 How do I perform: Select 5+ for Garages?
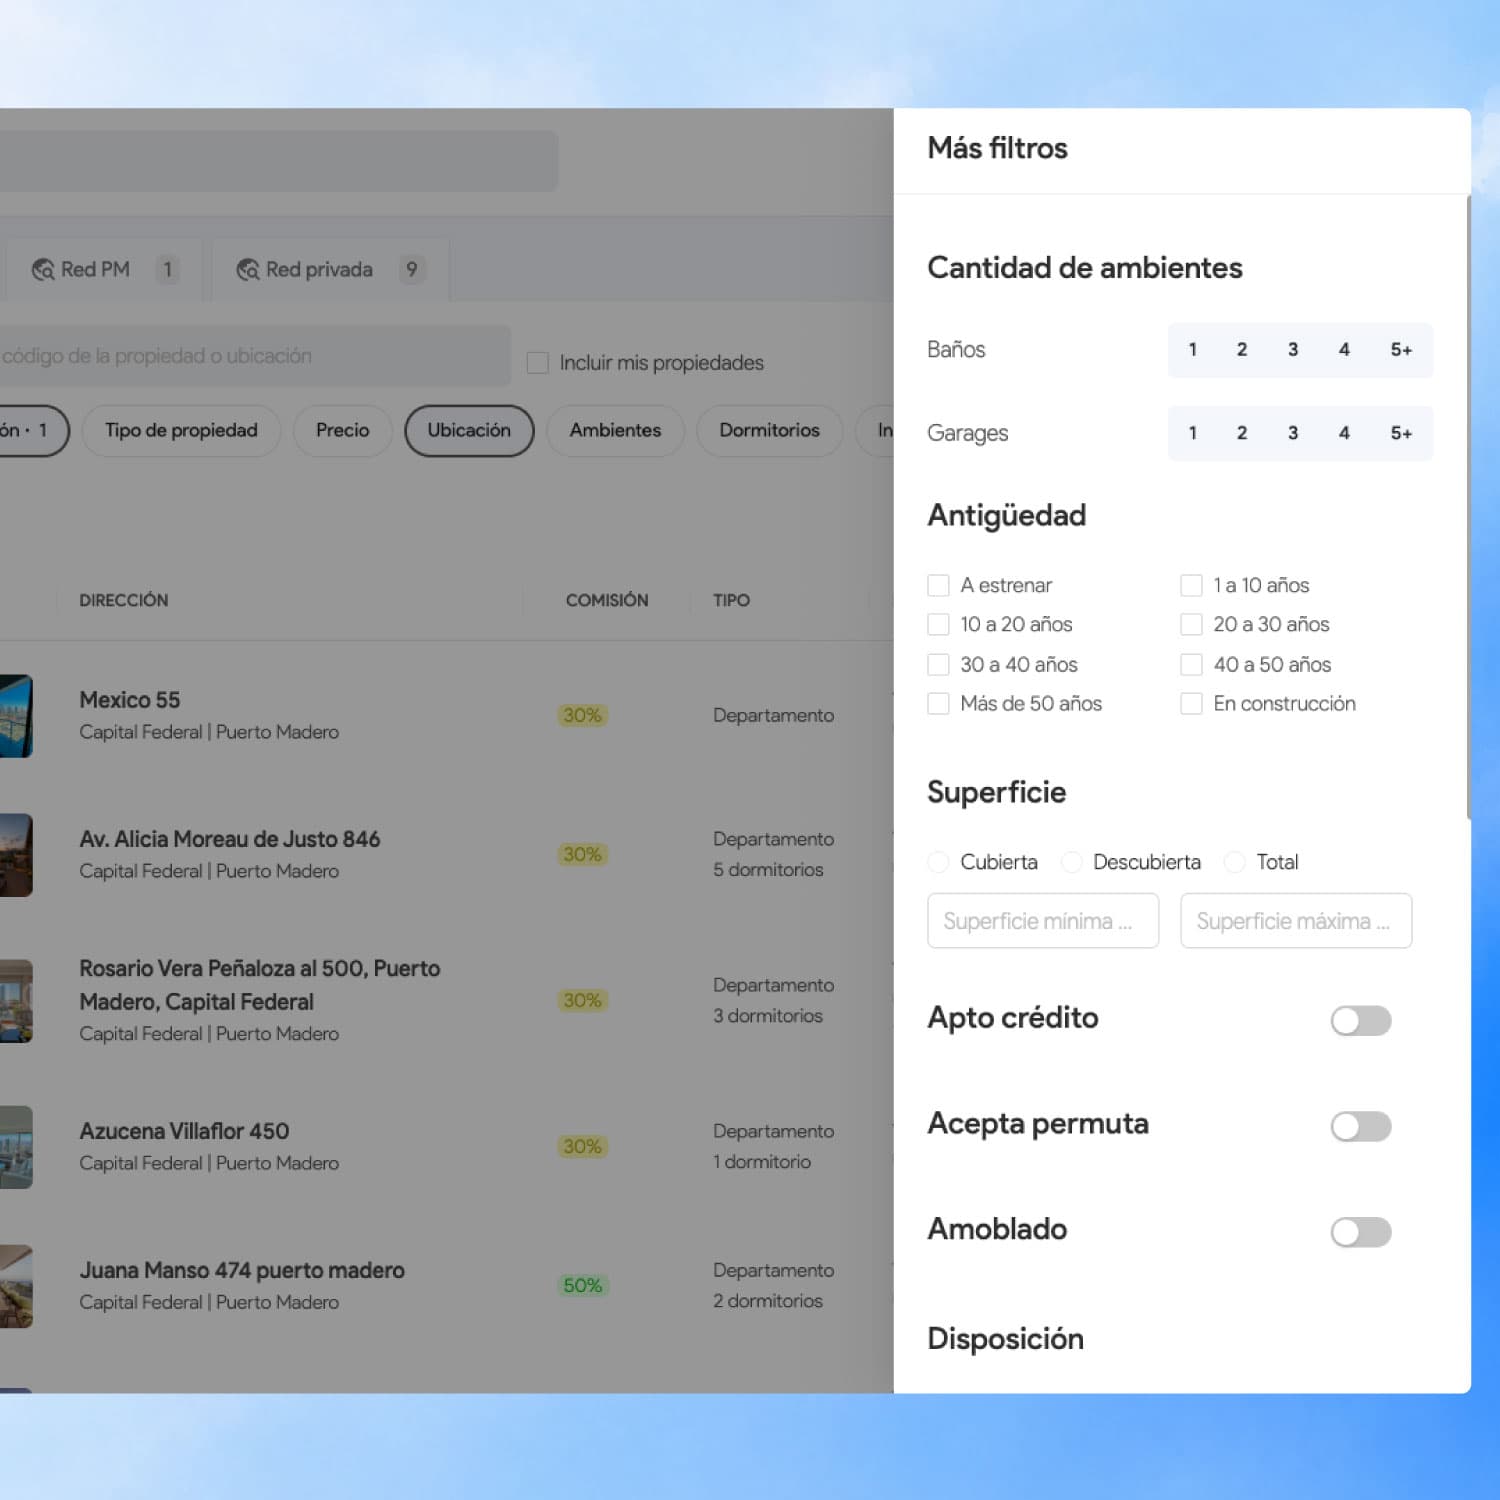1401,433
